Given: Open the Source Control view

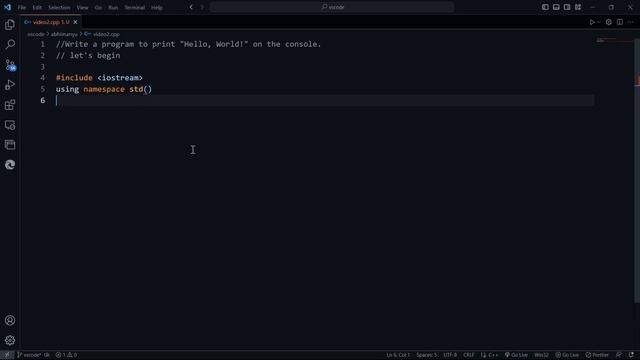Looking at the screenshot, I should pyautogui.click(x=10, y=64).
